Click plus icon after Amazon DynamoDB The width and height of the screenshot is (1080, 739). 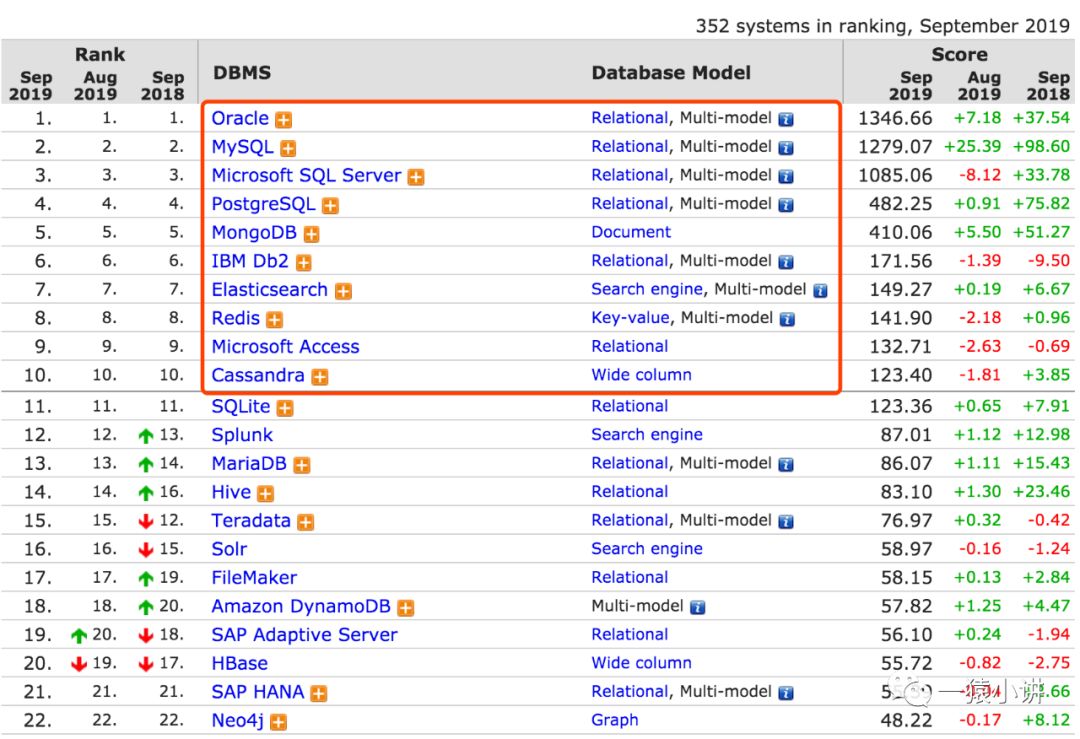click(x=406, y=607)
